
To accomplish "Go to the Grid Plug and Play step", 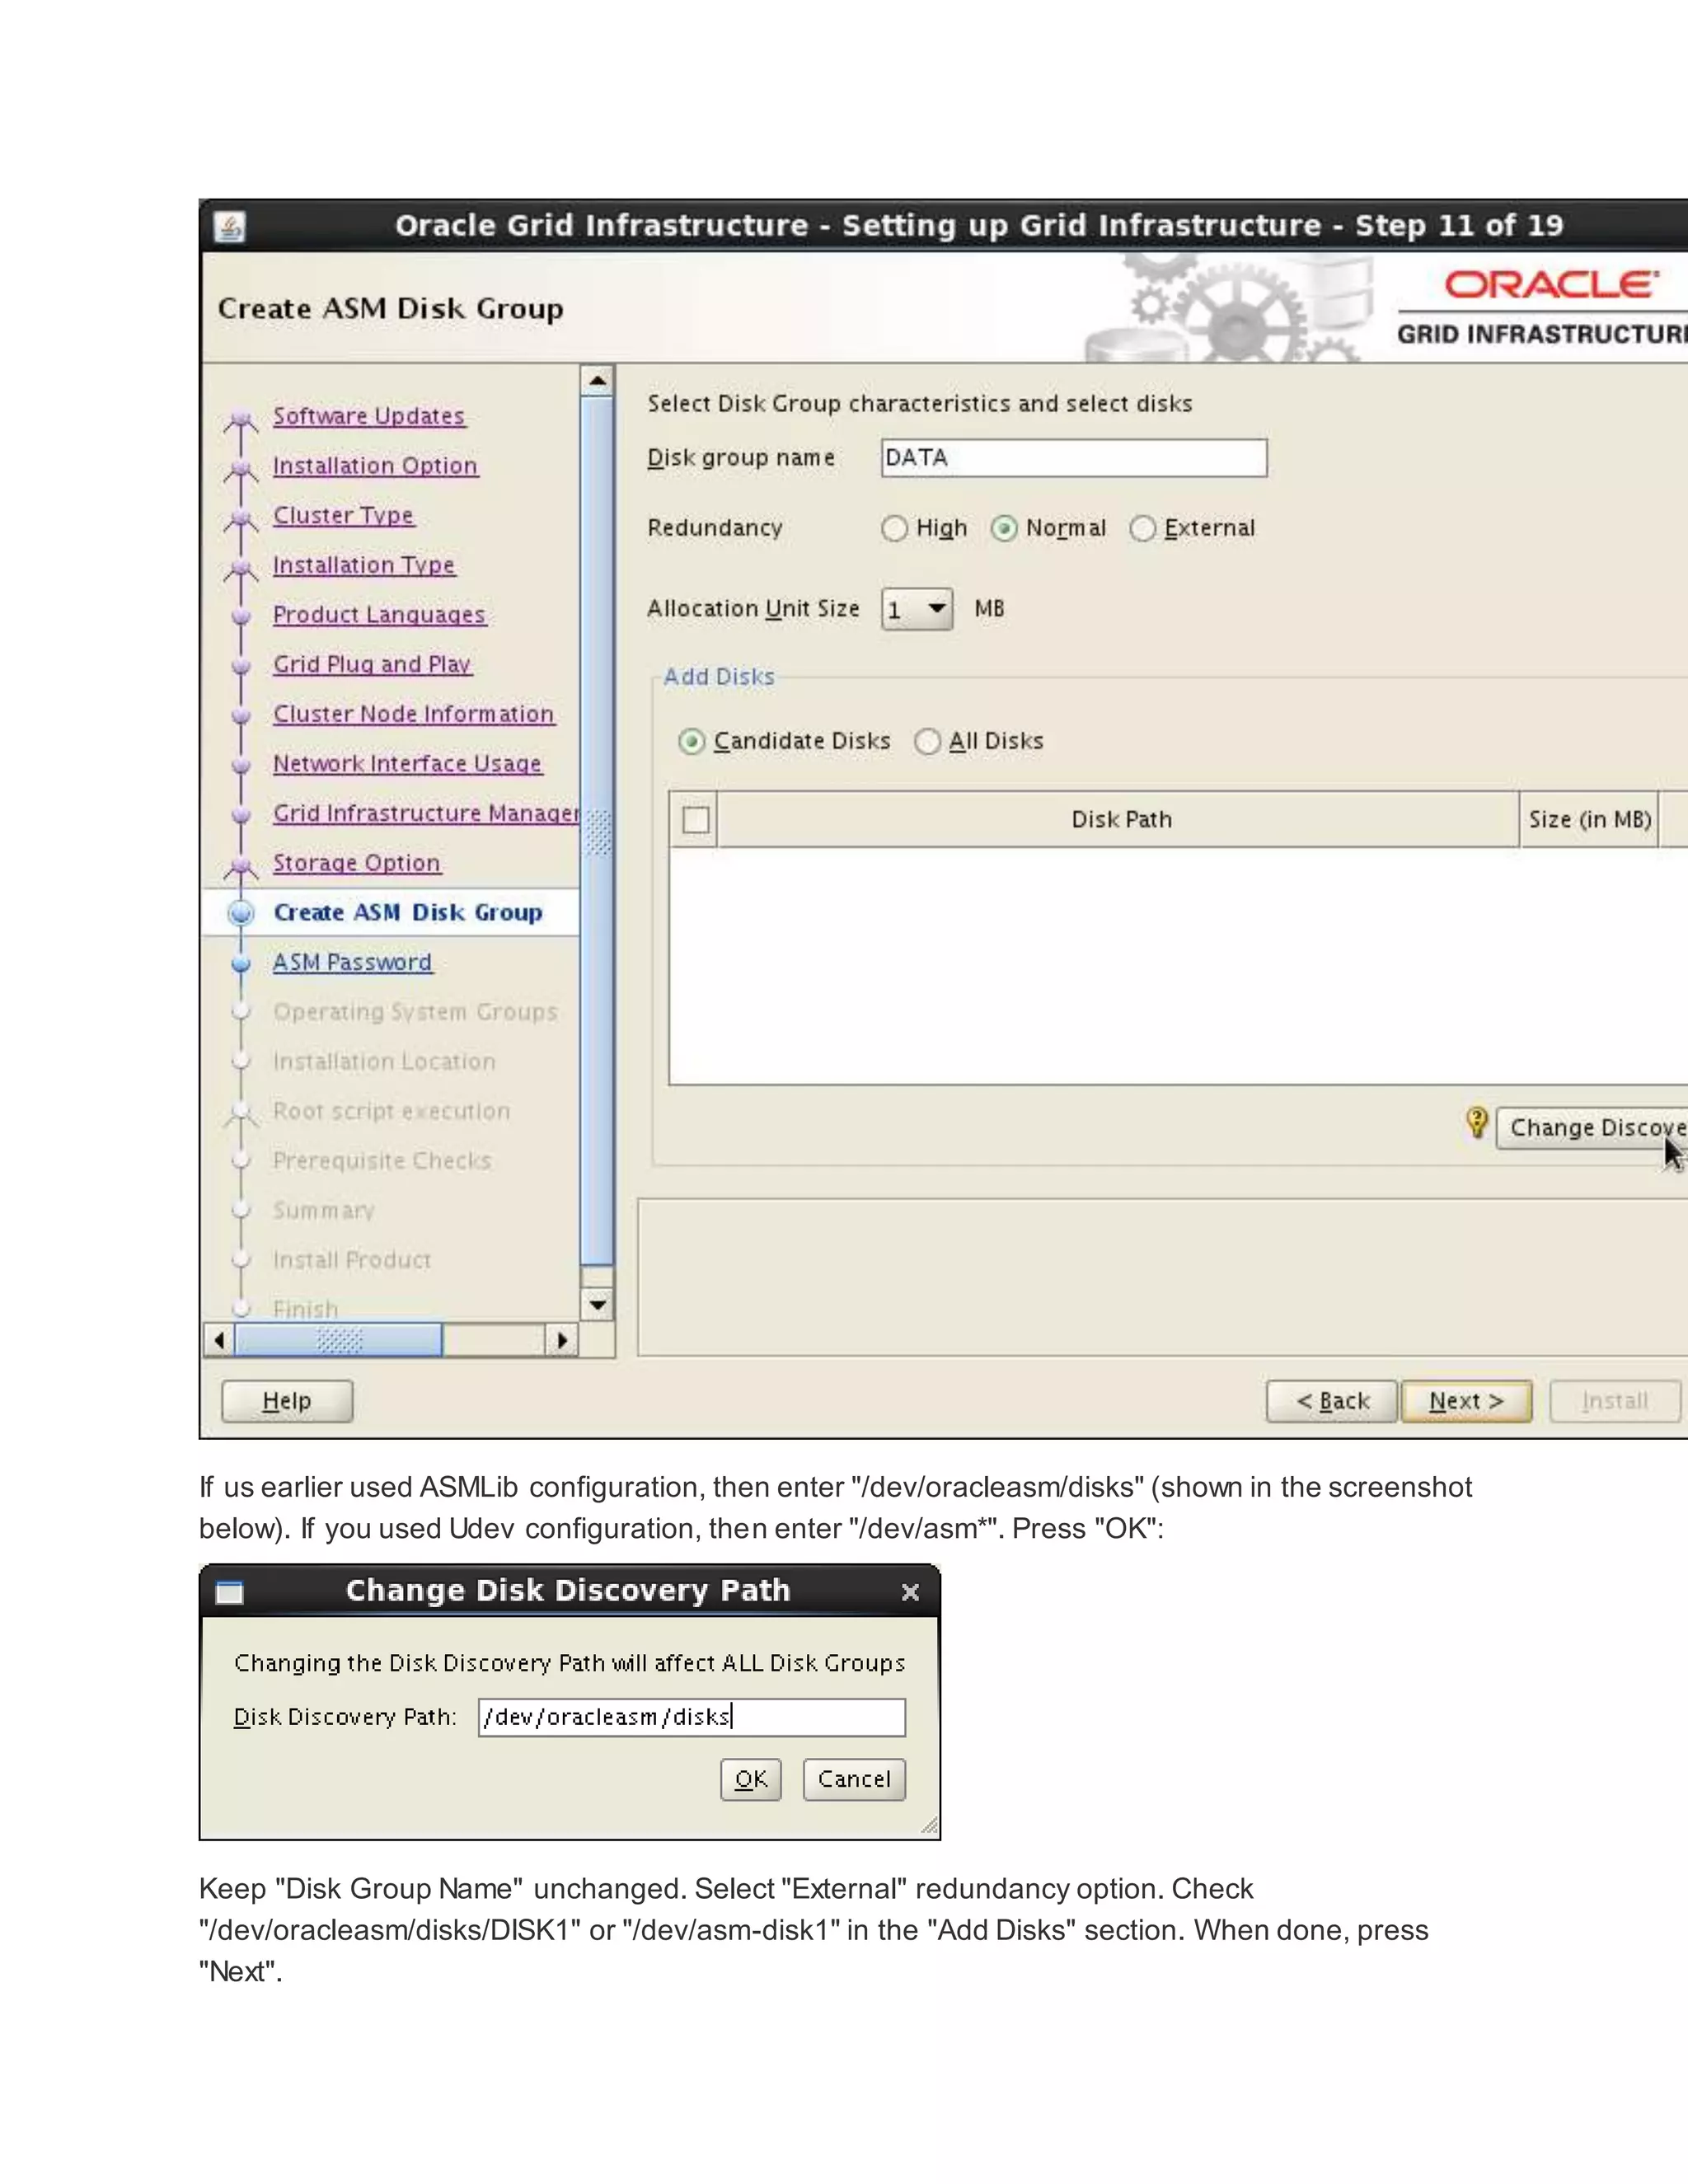I will [372, 664].
